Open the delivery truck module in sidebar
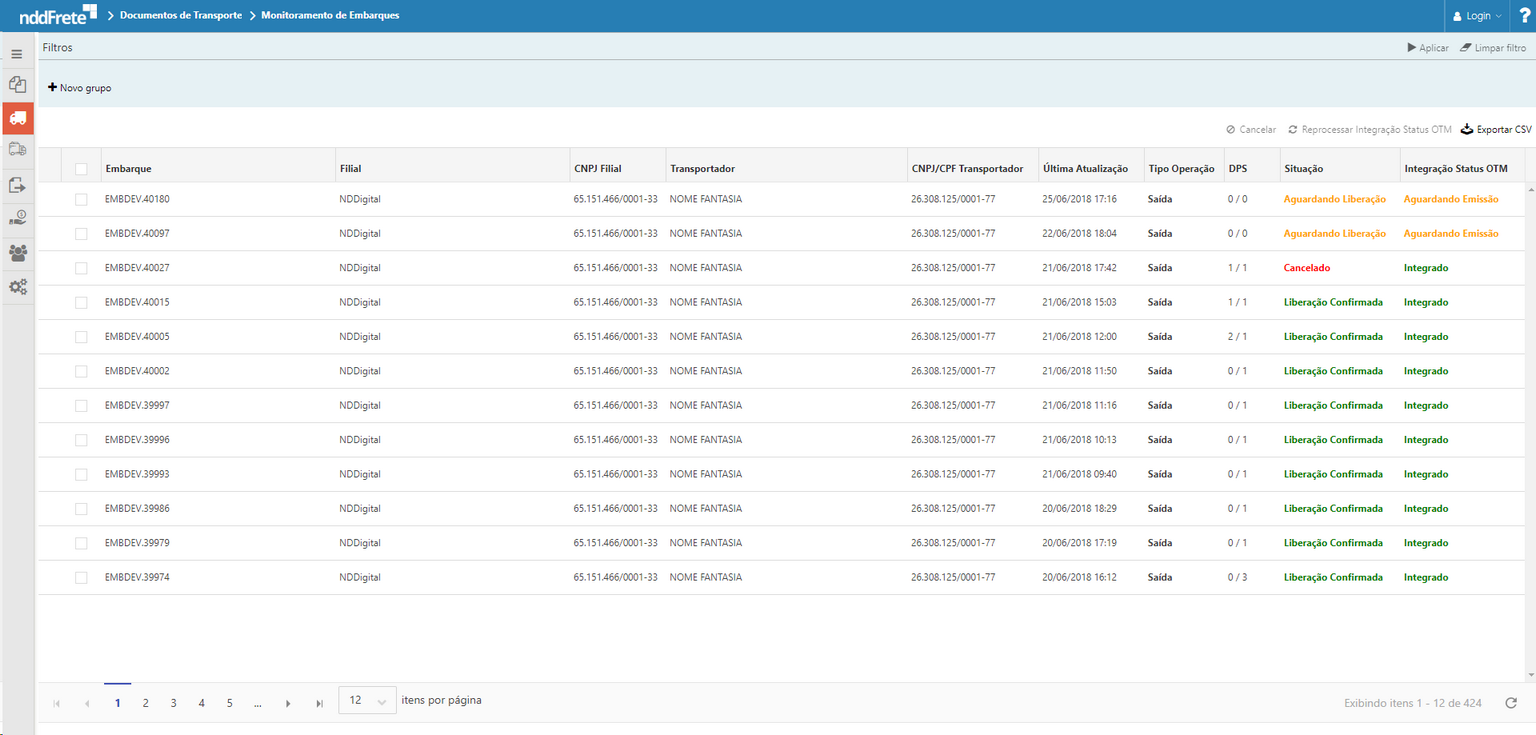 coord(16,149)
